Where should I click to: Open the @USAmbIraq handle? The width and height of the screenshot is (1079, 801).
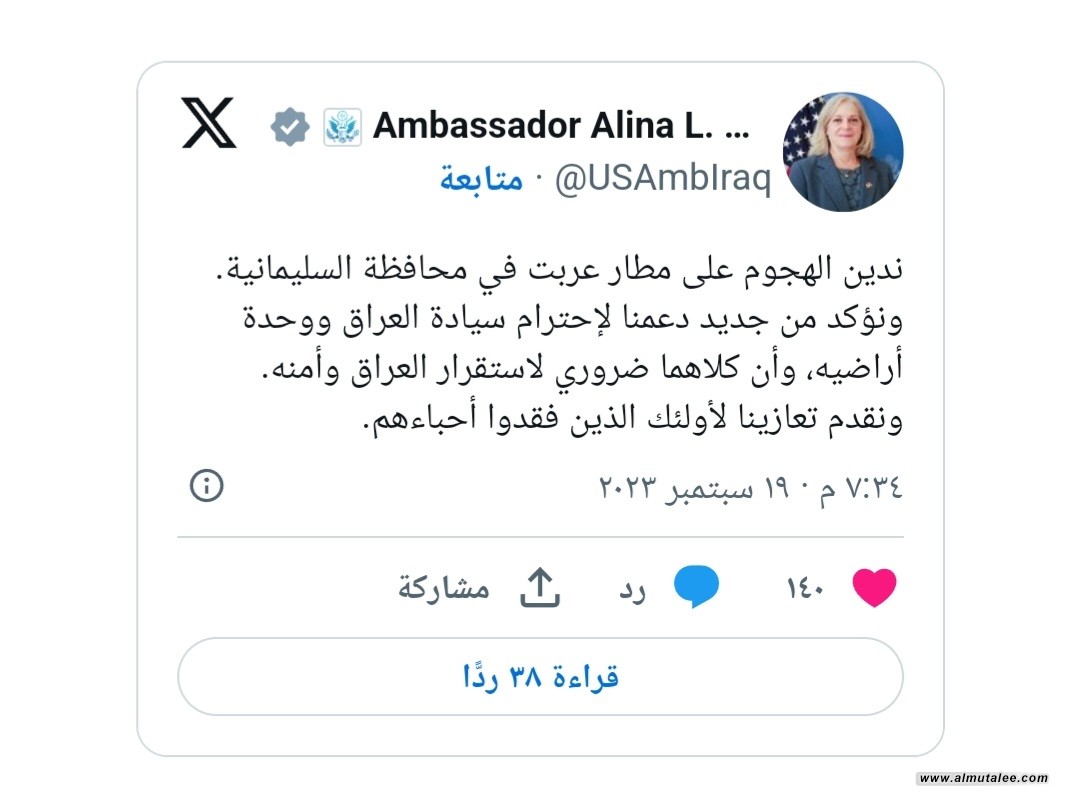[663, 179]
